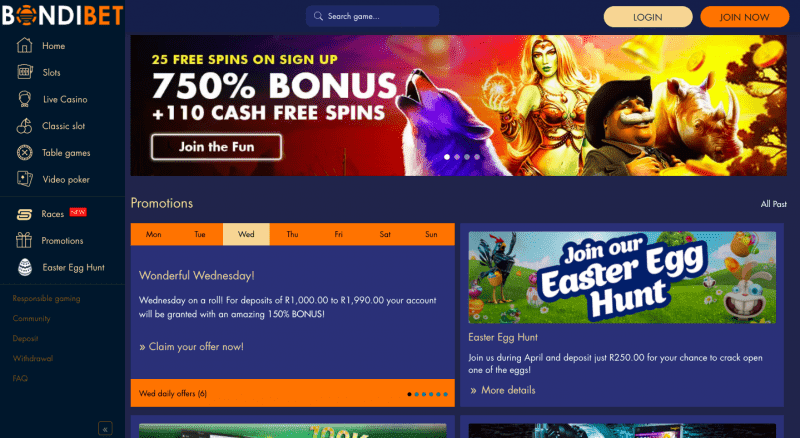Select the Slots machine icon
The height and width of the screenshot is (438, 800).
pos(24,72)
